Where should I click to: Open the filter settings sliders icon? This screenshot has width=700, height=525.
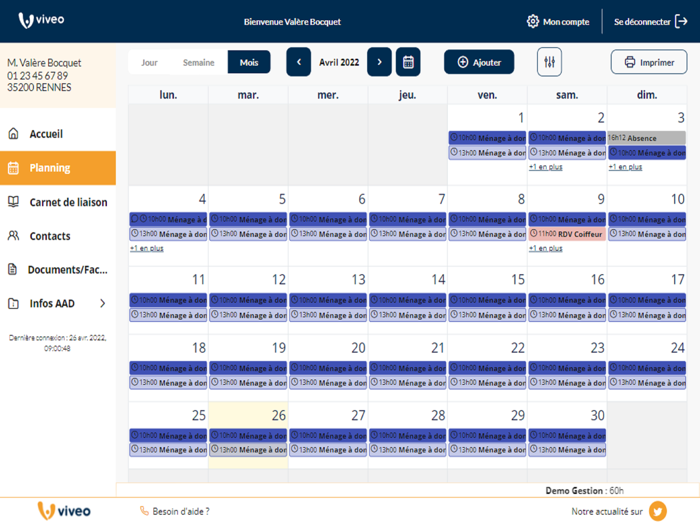tap(549, 62)
